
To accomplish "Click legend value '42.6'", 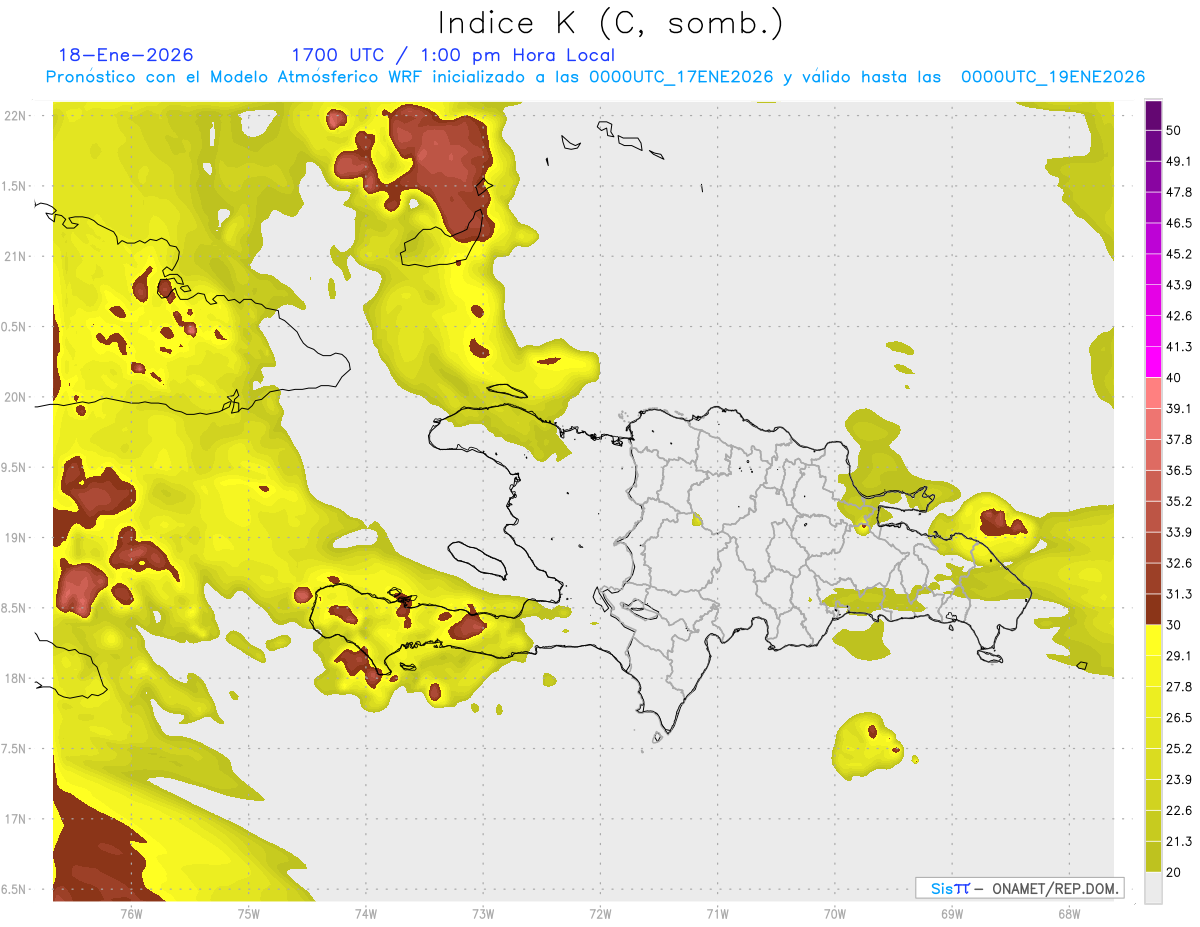I will [1179, 316].
